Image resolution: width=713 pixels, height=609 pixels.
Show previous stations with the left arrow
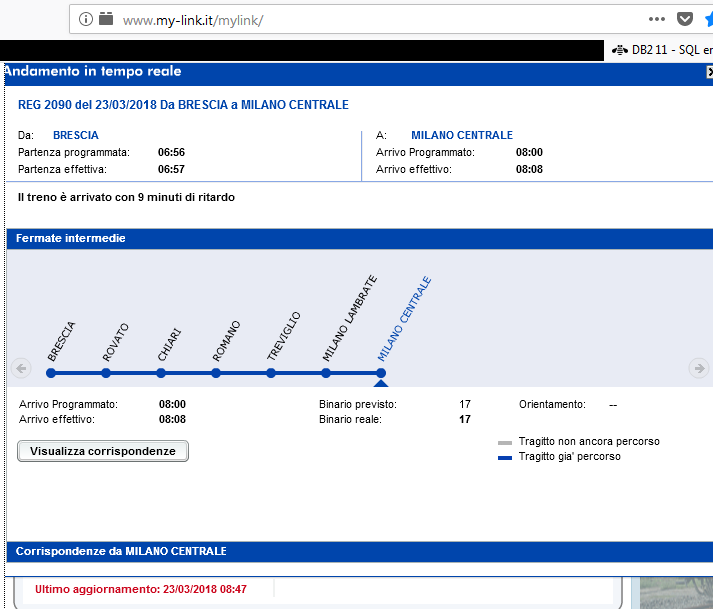click(21, 368)
